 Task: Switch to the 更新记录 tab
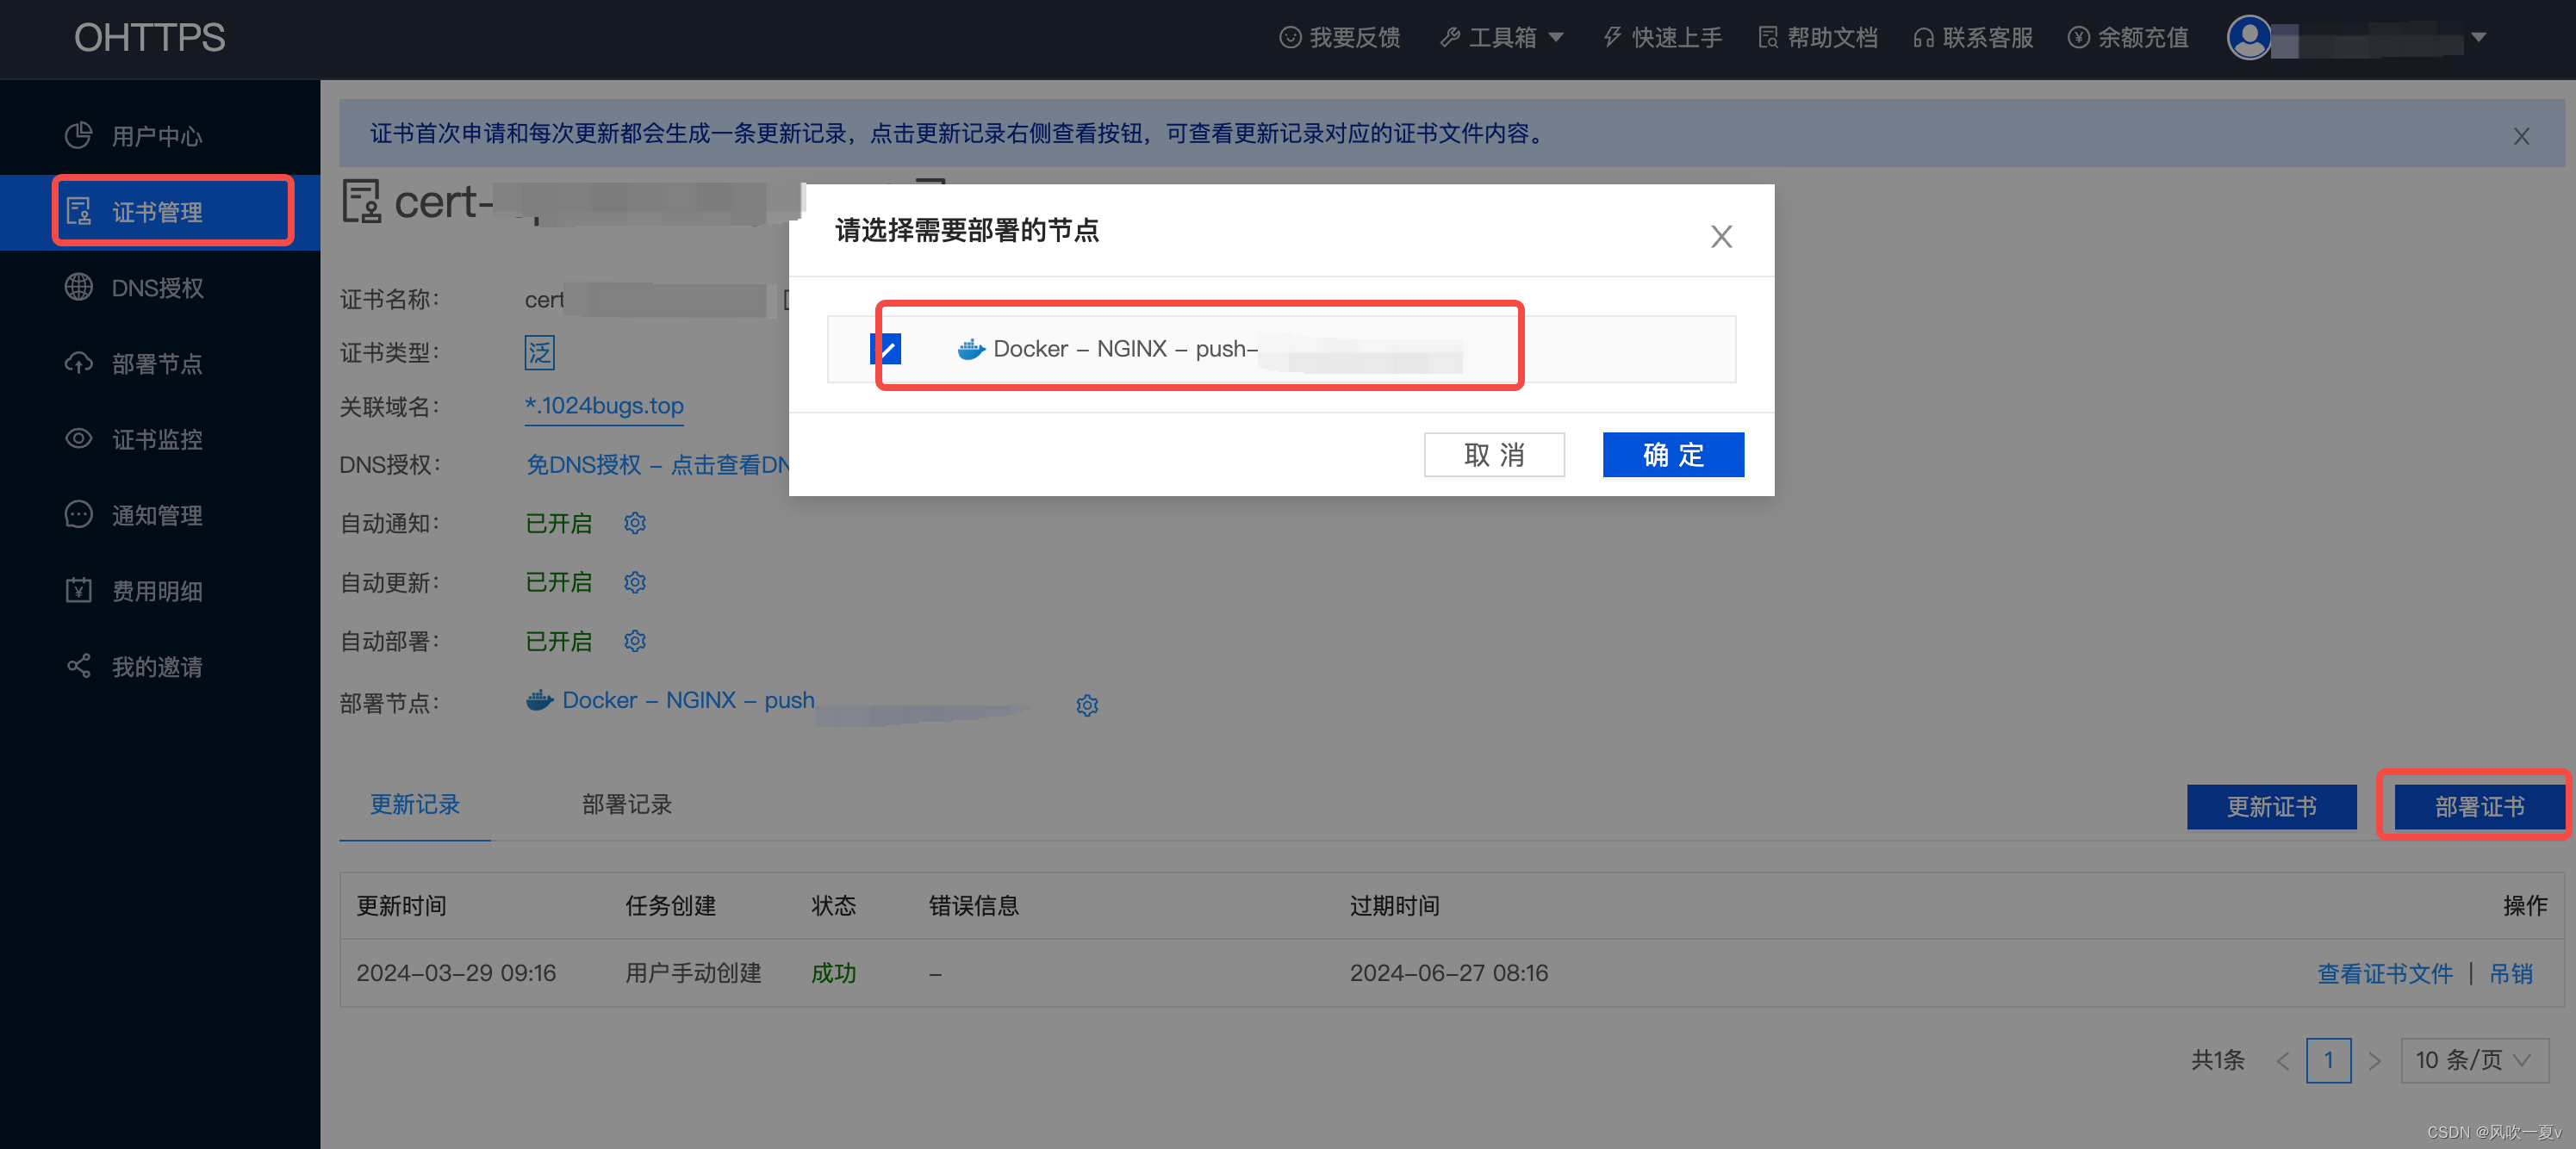(415, 805)
